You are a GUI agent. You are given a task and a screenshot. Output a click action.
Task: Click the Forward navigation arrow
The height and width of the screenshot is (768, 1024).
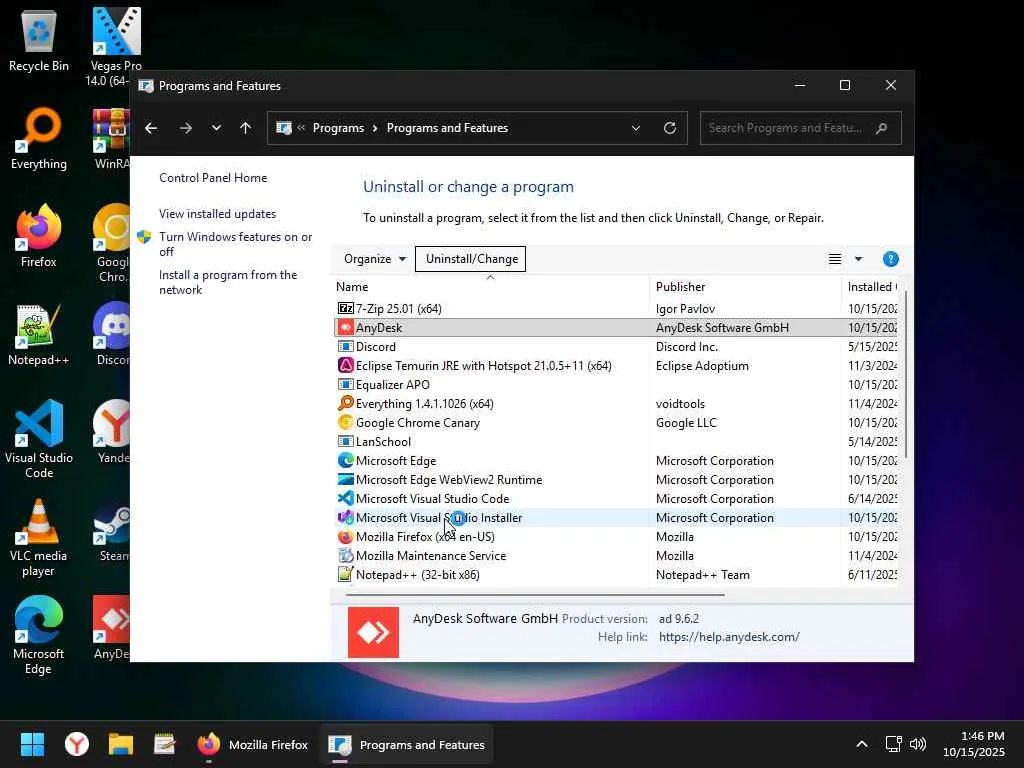[x=186, y=128]
